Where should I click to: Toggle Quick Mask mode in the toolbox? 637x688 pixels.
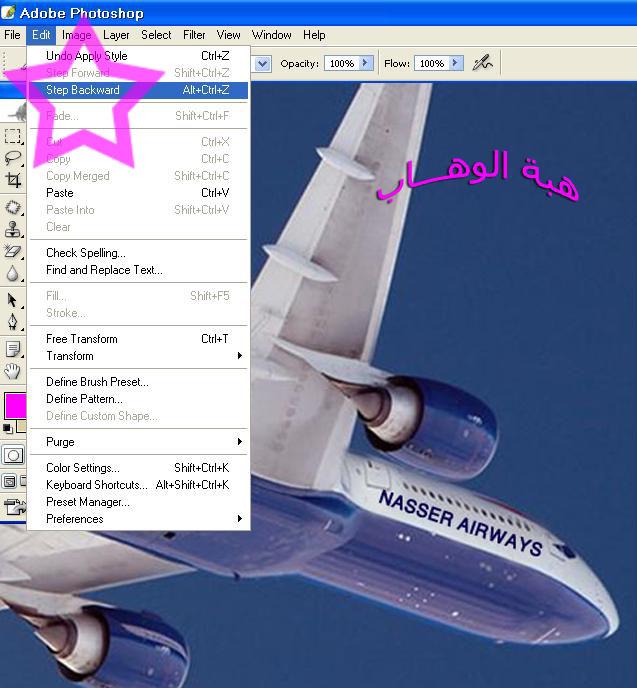tap(13, 455)
